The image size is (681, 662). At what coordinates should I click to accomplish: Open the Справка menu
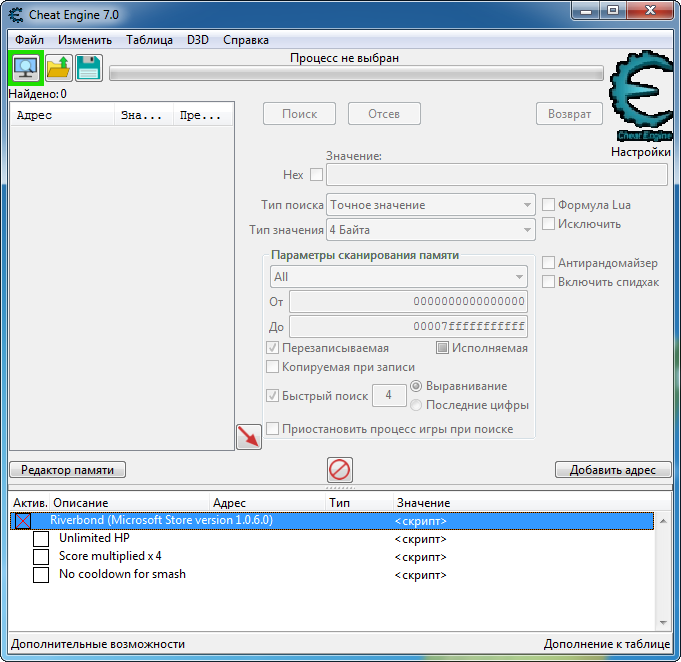click(246, 40)
